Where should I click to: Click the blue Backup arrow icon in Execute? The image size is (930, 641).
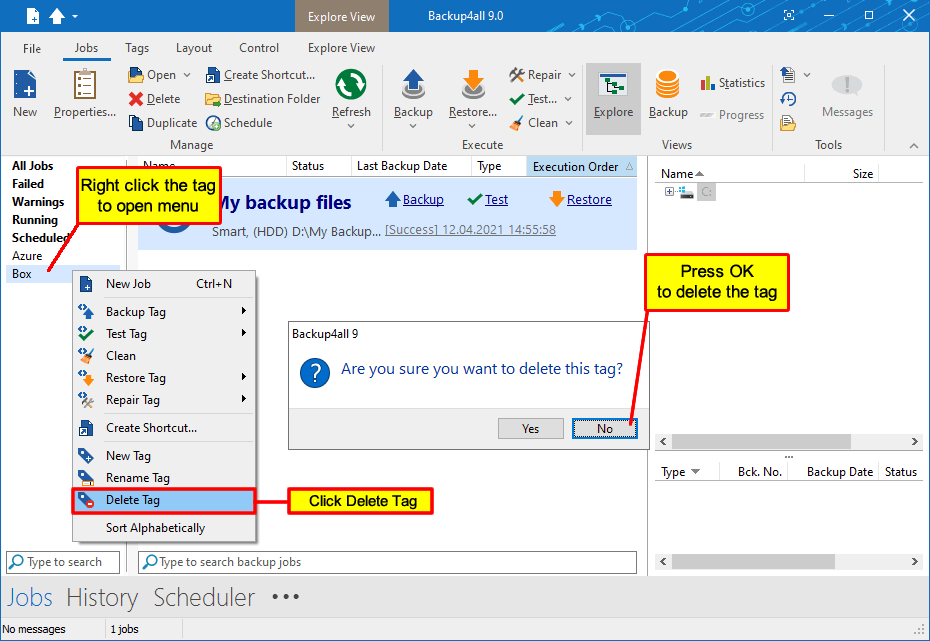(x=413, y=85)
